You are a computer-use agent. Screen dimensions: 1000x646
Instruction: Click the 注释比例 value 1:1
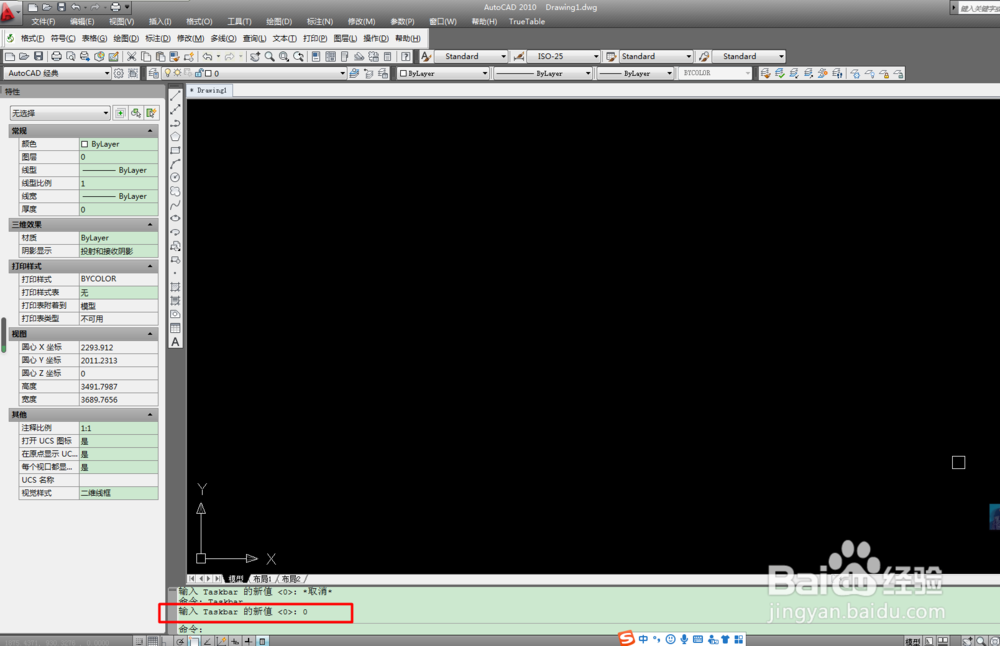click(119, 428)
